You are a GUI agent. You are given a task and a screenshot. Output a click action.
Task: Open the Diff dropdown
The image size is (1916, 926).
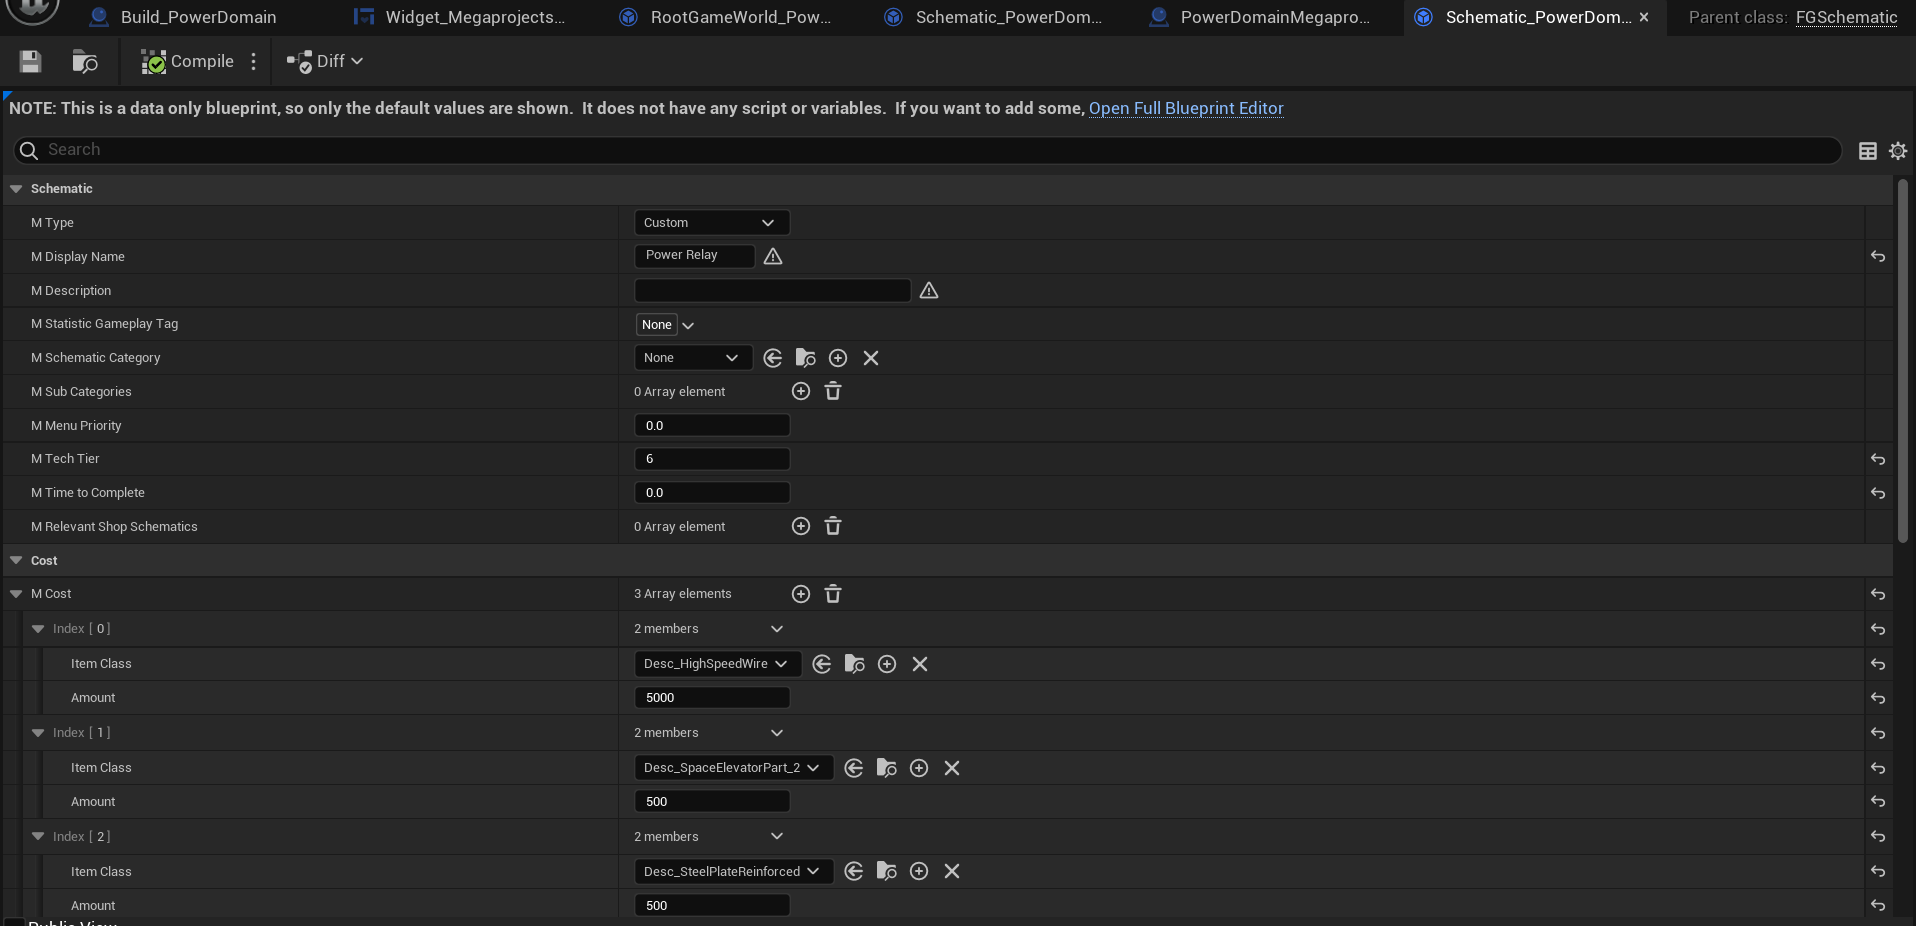click(324, 62)
